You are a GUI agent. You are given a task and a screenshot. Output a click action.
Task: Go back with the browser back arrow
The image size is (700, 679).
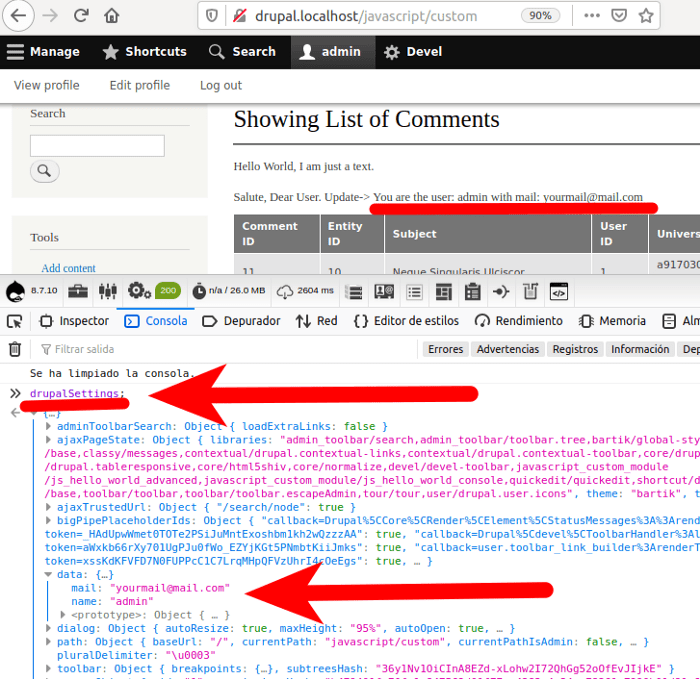(18, 16)
